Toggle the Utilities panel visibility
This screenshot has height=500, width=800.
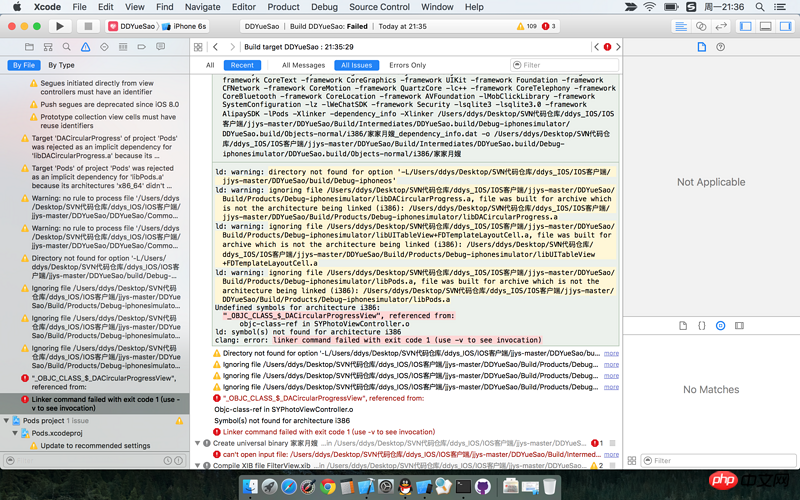[x=785, y=26]
